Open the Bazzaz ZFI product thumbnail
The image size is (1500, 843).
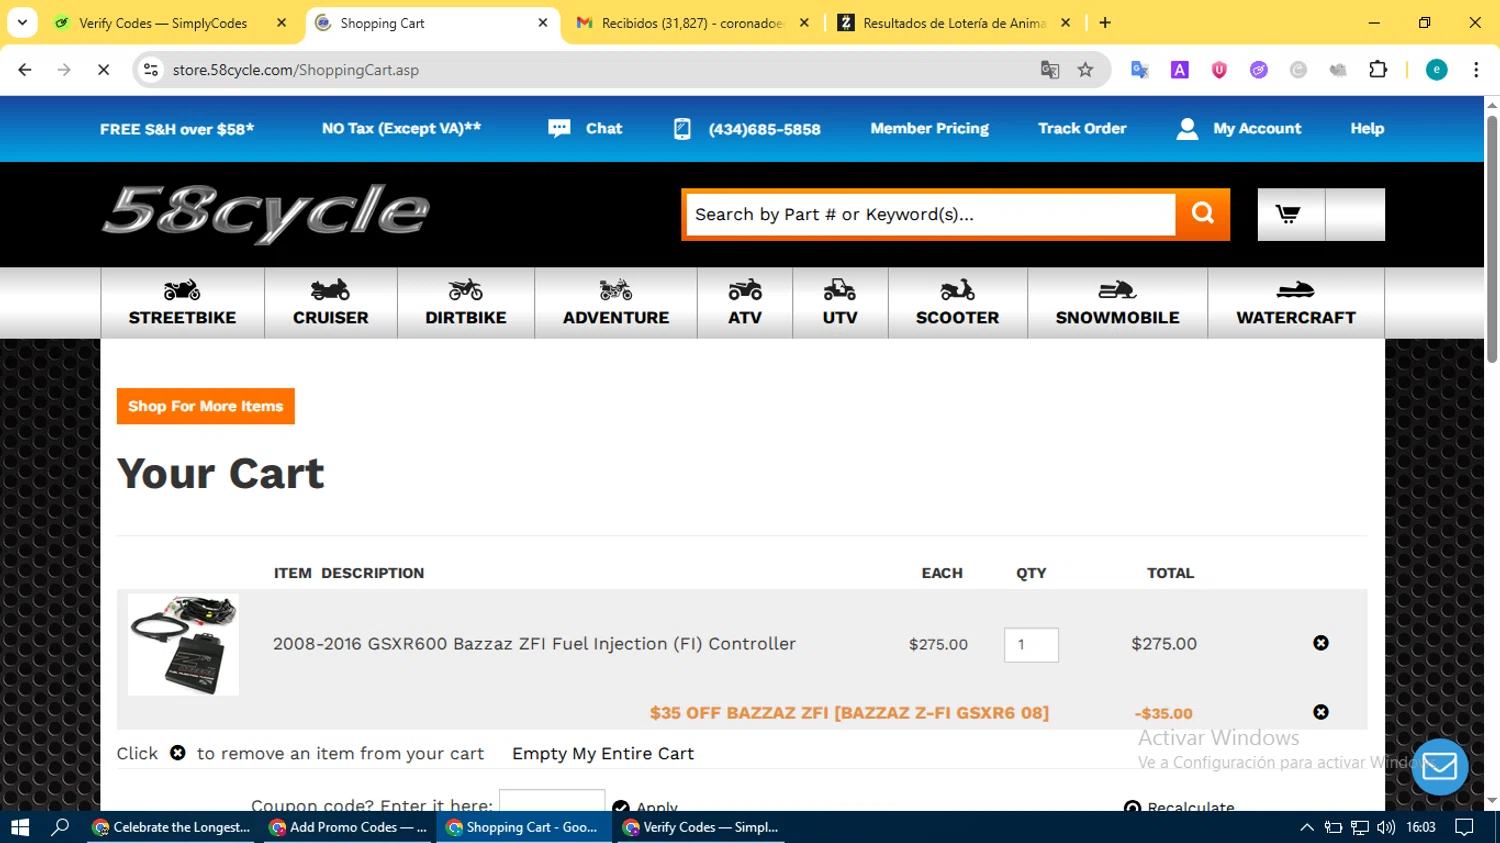[x=183, y=644]
